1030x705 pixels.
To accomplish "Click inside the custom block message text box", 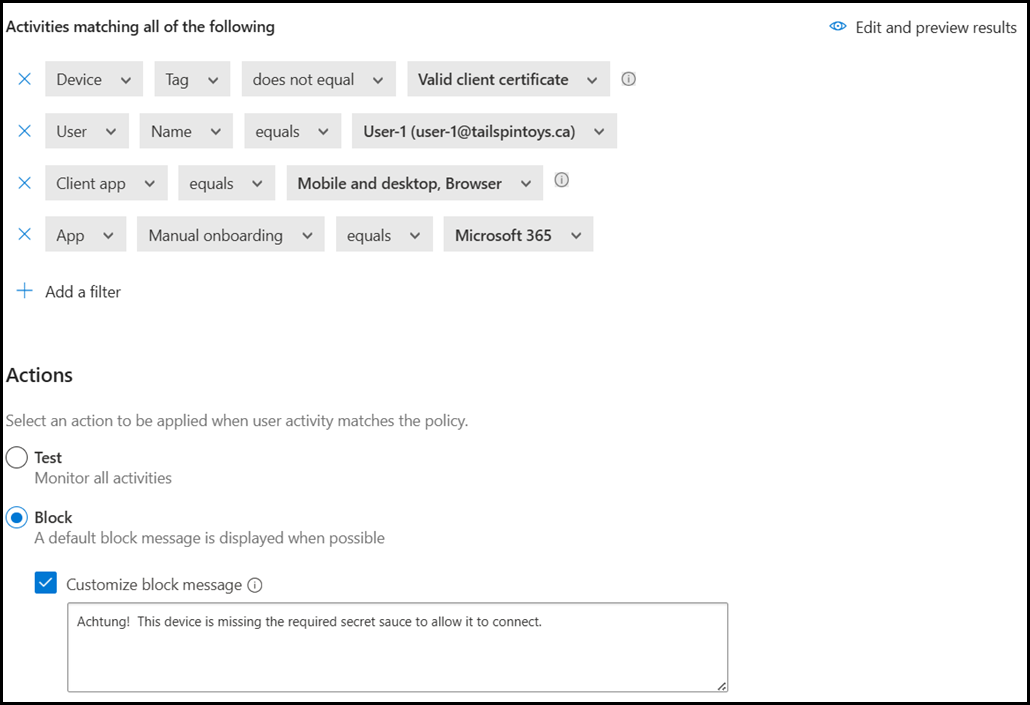I will pos(397,647).
